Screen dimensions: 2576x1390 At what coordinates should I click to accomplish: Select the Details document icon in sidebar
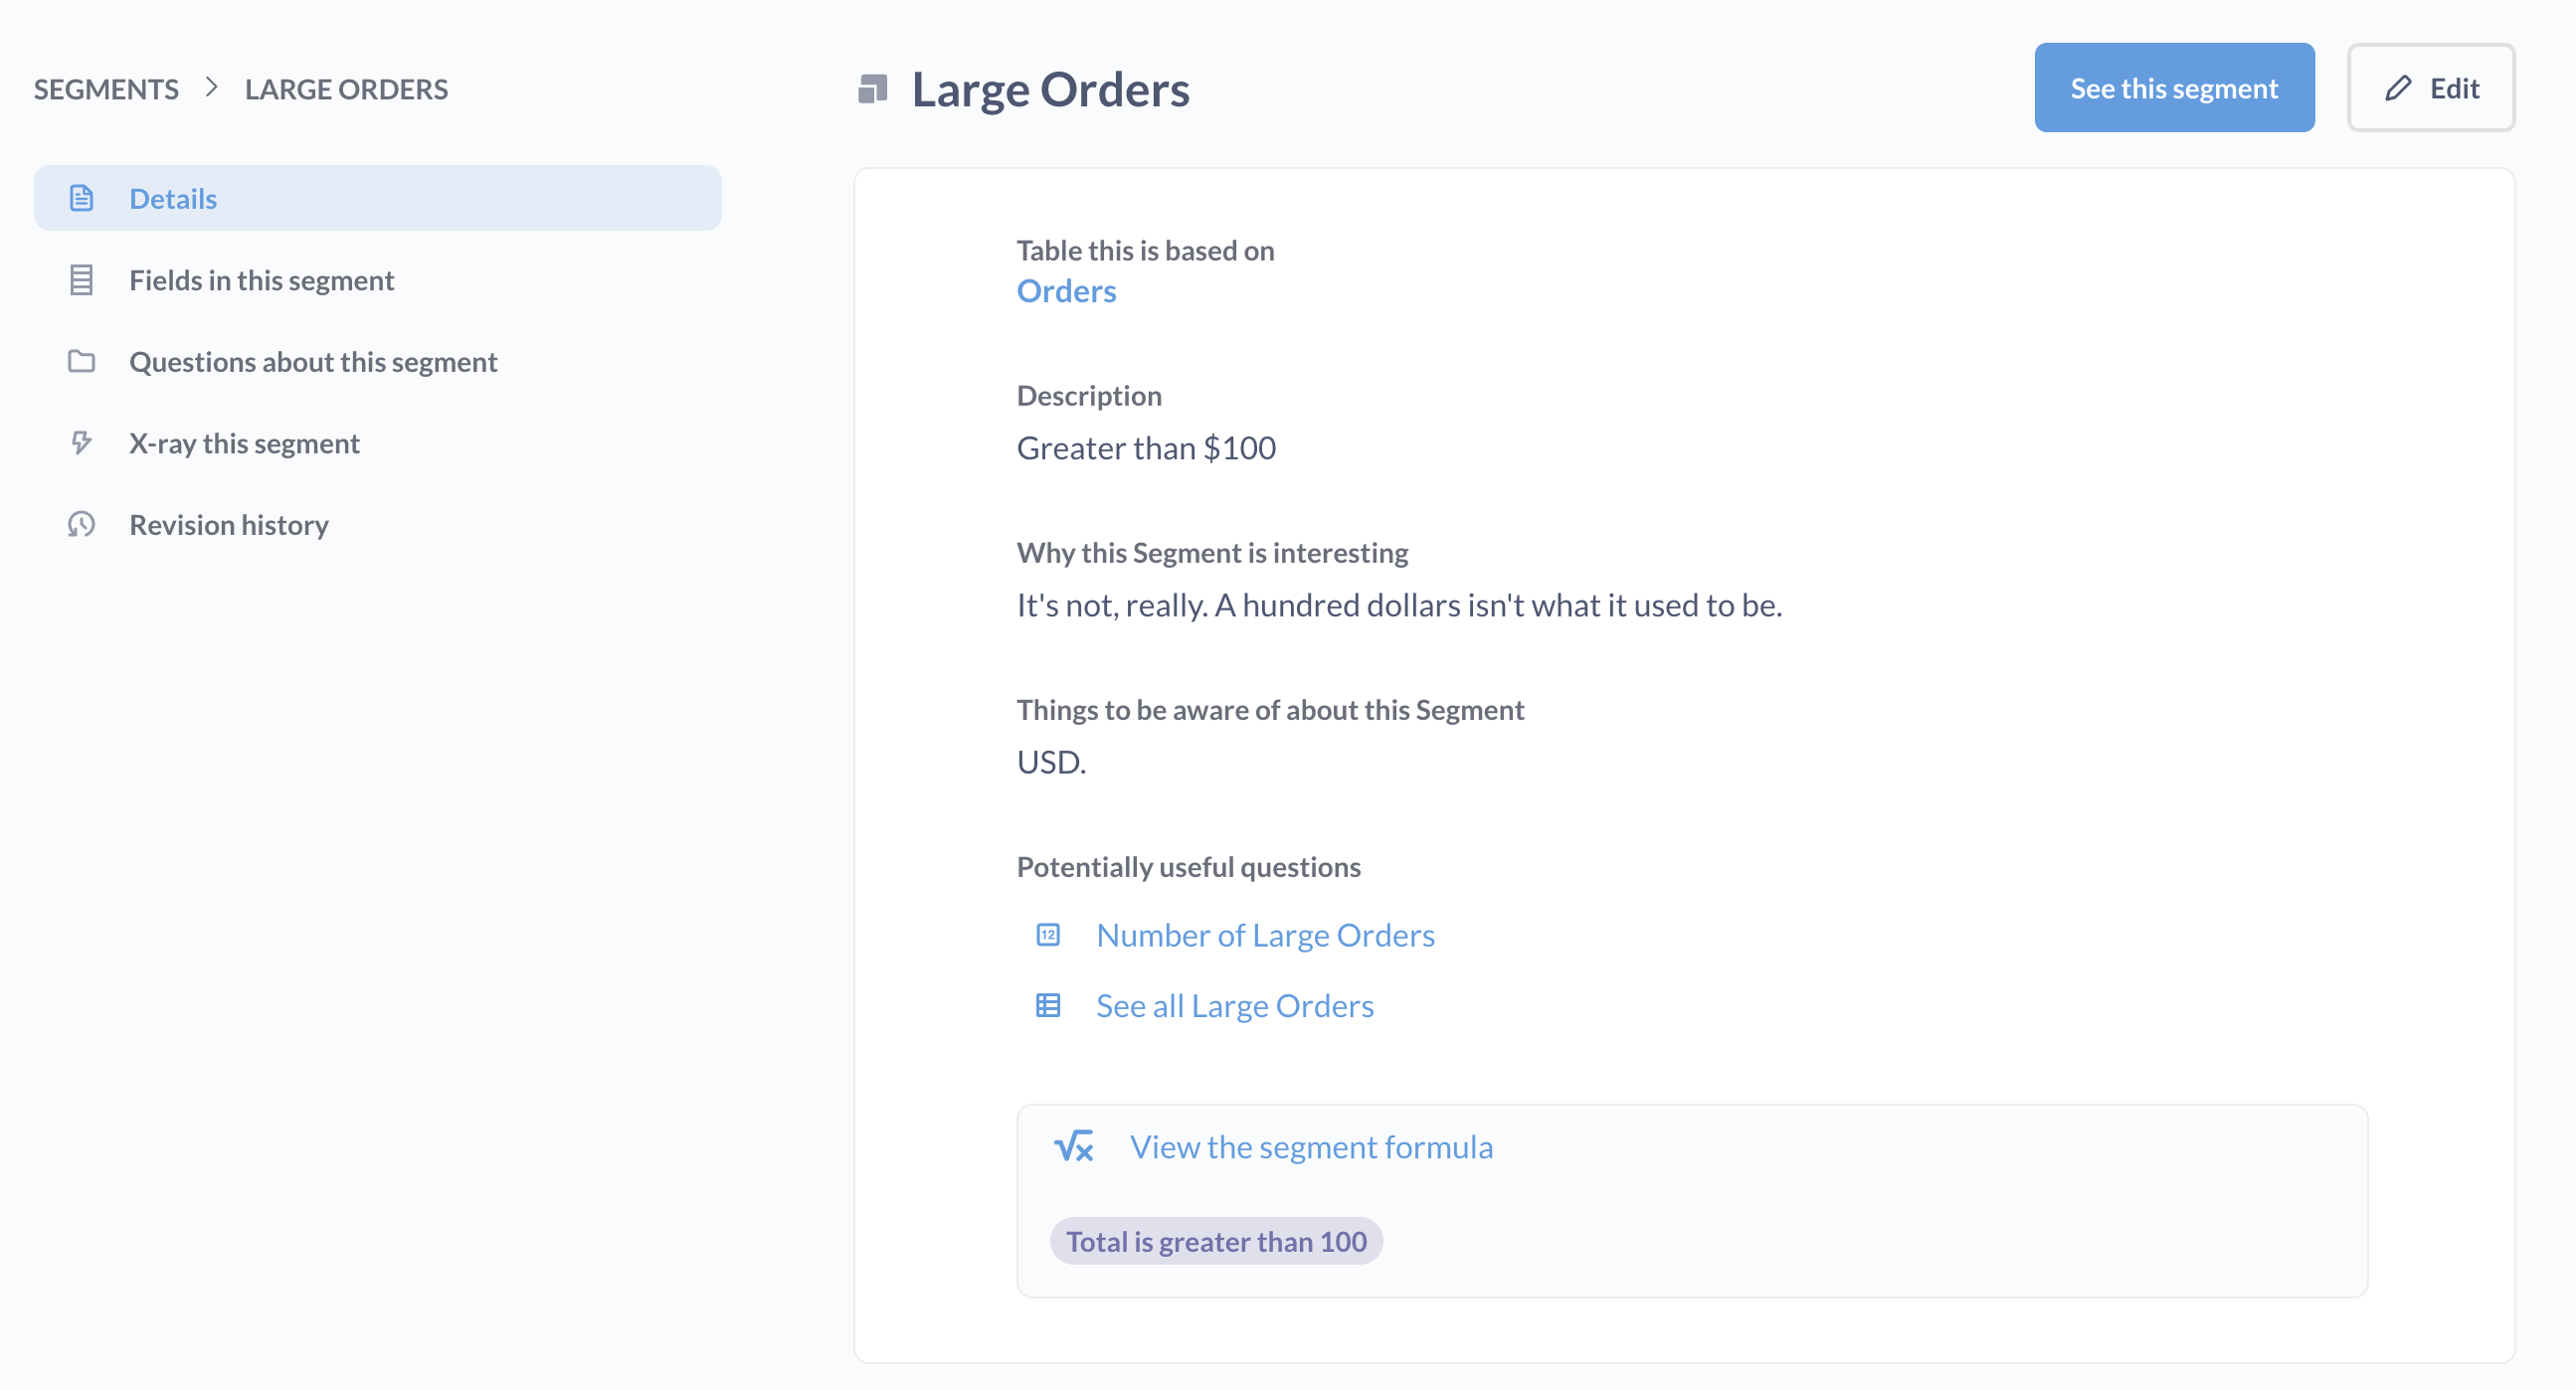pos(81,198)
